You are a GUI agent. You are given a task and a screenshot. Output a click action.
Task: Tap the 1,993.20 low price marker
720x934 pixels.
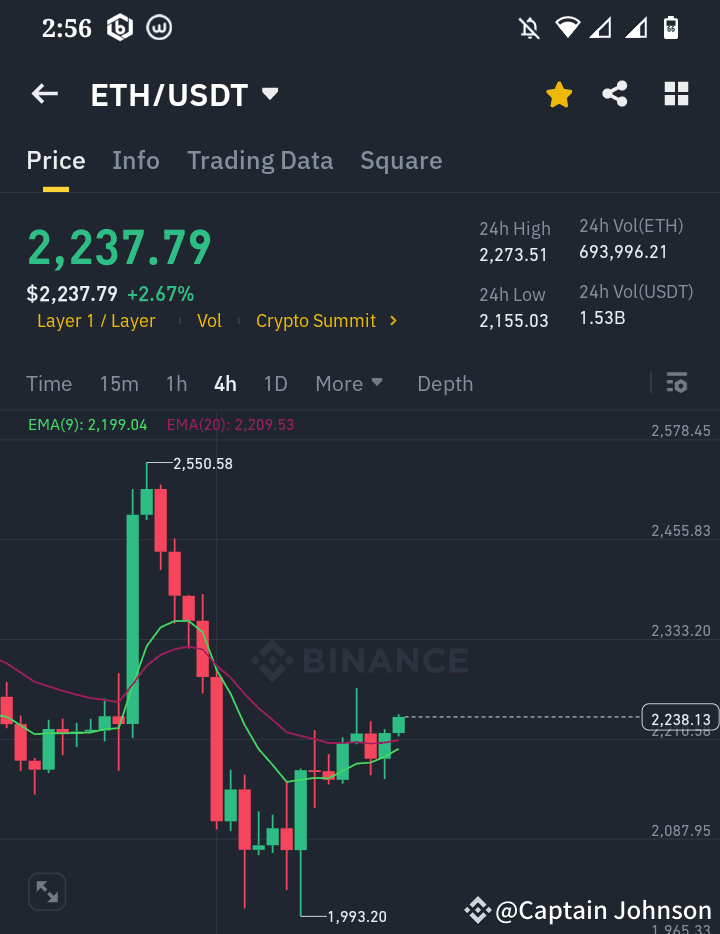[357, 917]
